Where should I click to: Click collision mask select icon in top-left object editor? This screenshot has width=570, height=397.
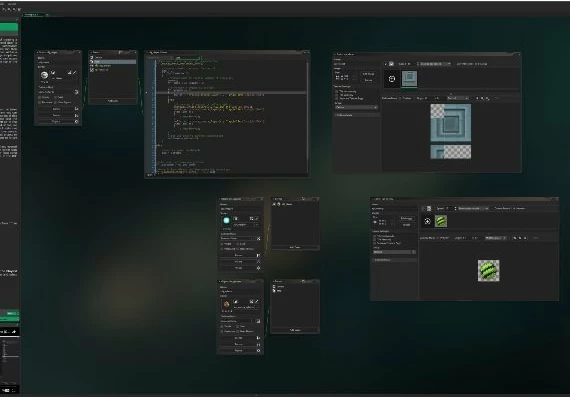[76, 92]
